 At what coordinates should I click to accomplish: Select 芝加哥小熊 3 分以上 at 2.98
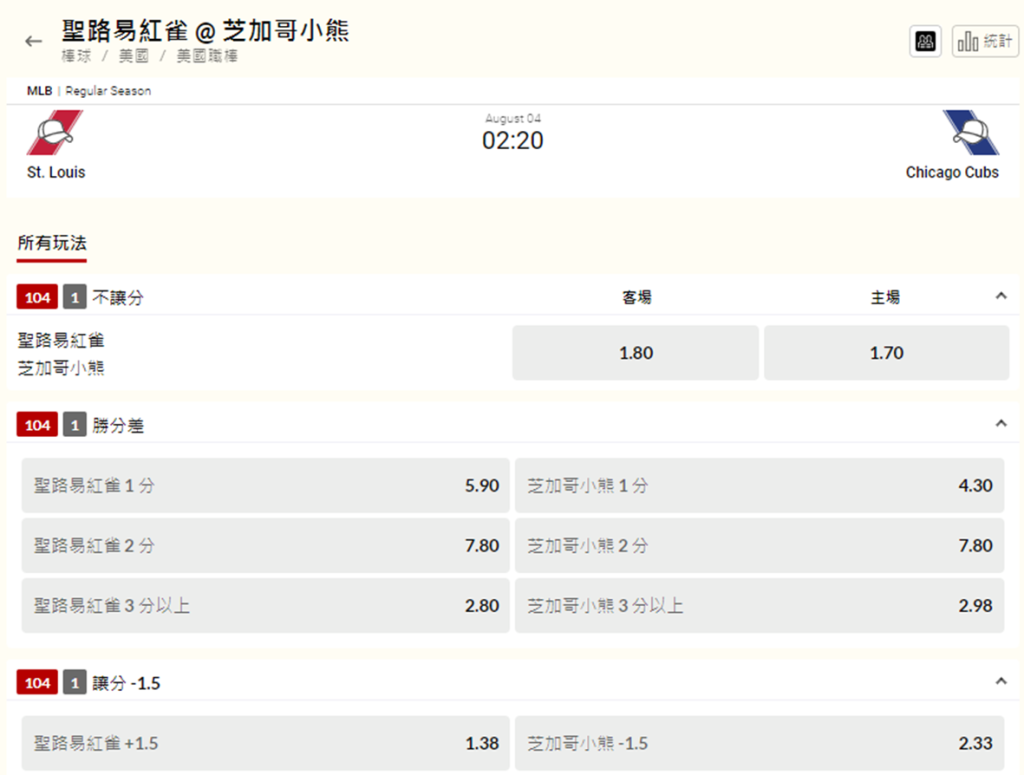point(760,605)
